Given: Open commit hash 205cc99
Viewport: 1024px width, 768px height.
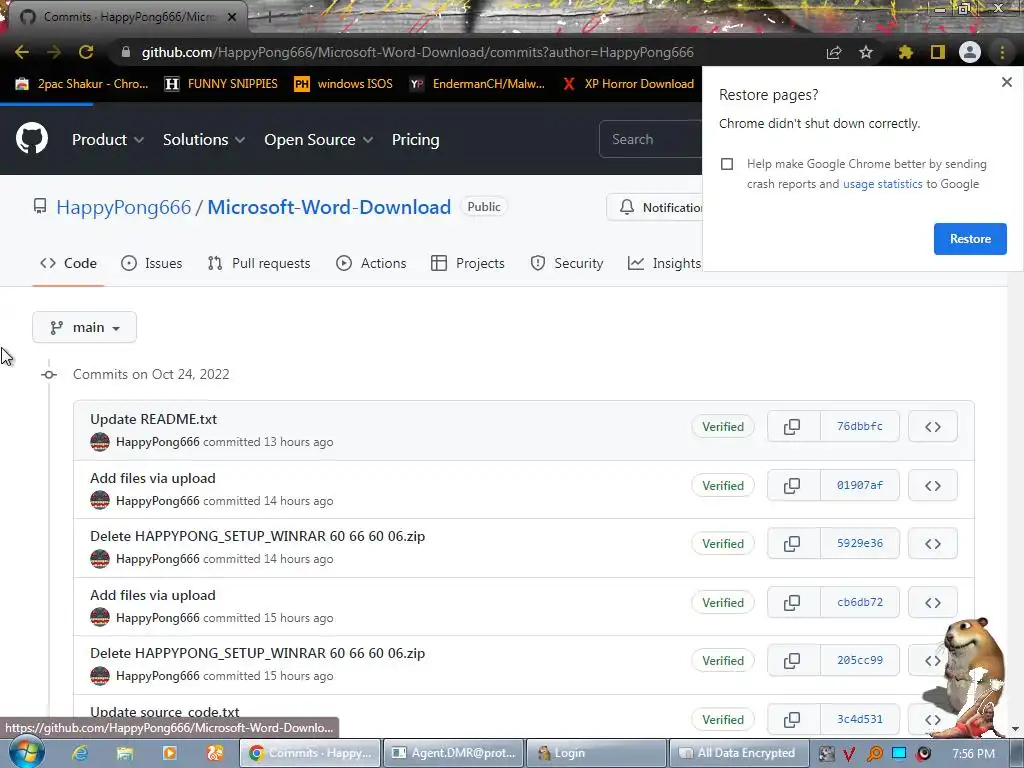Looking at the screenshot, I should click(x=859, y=660).
